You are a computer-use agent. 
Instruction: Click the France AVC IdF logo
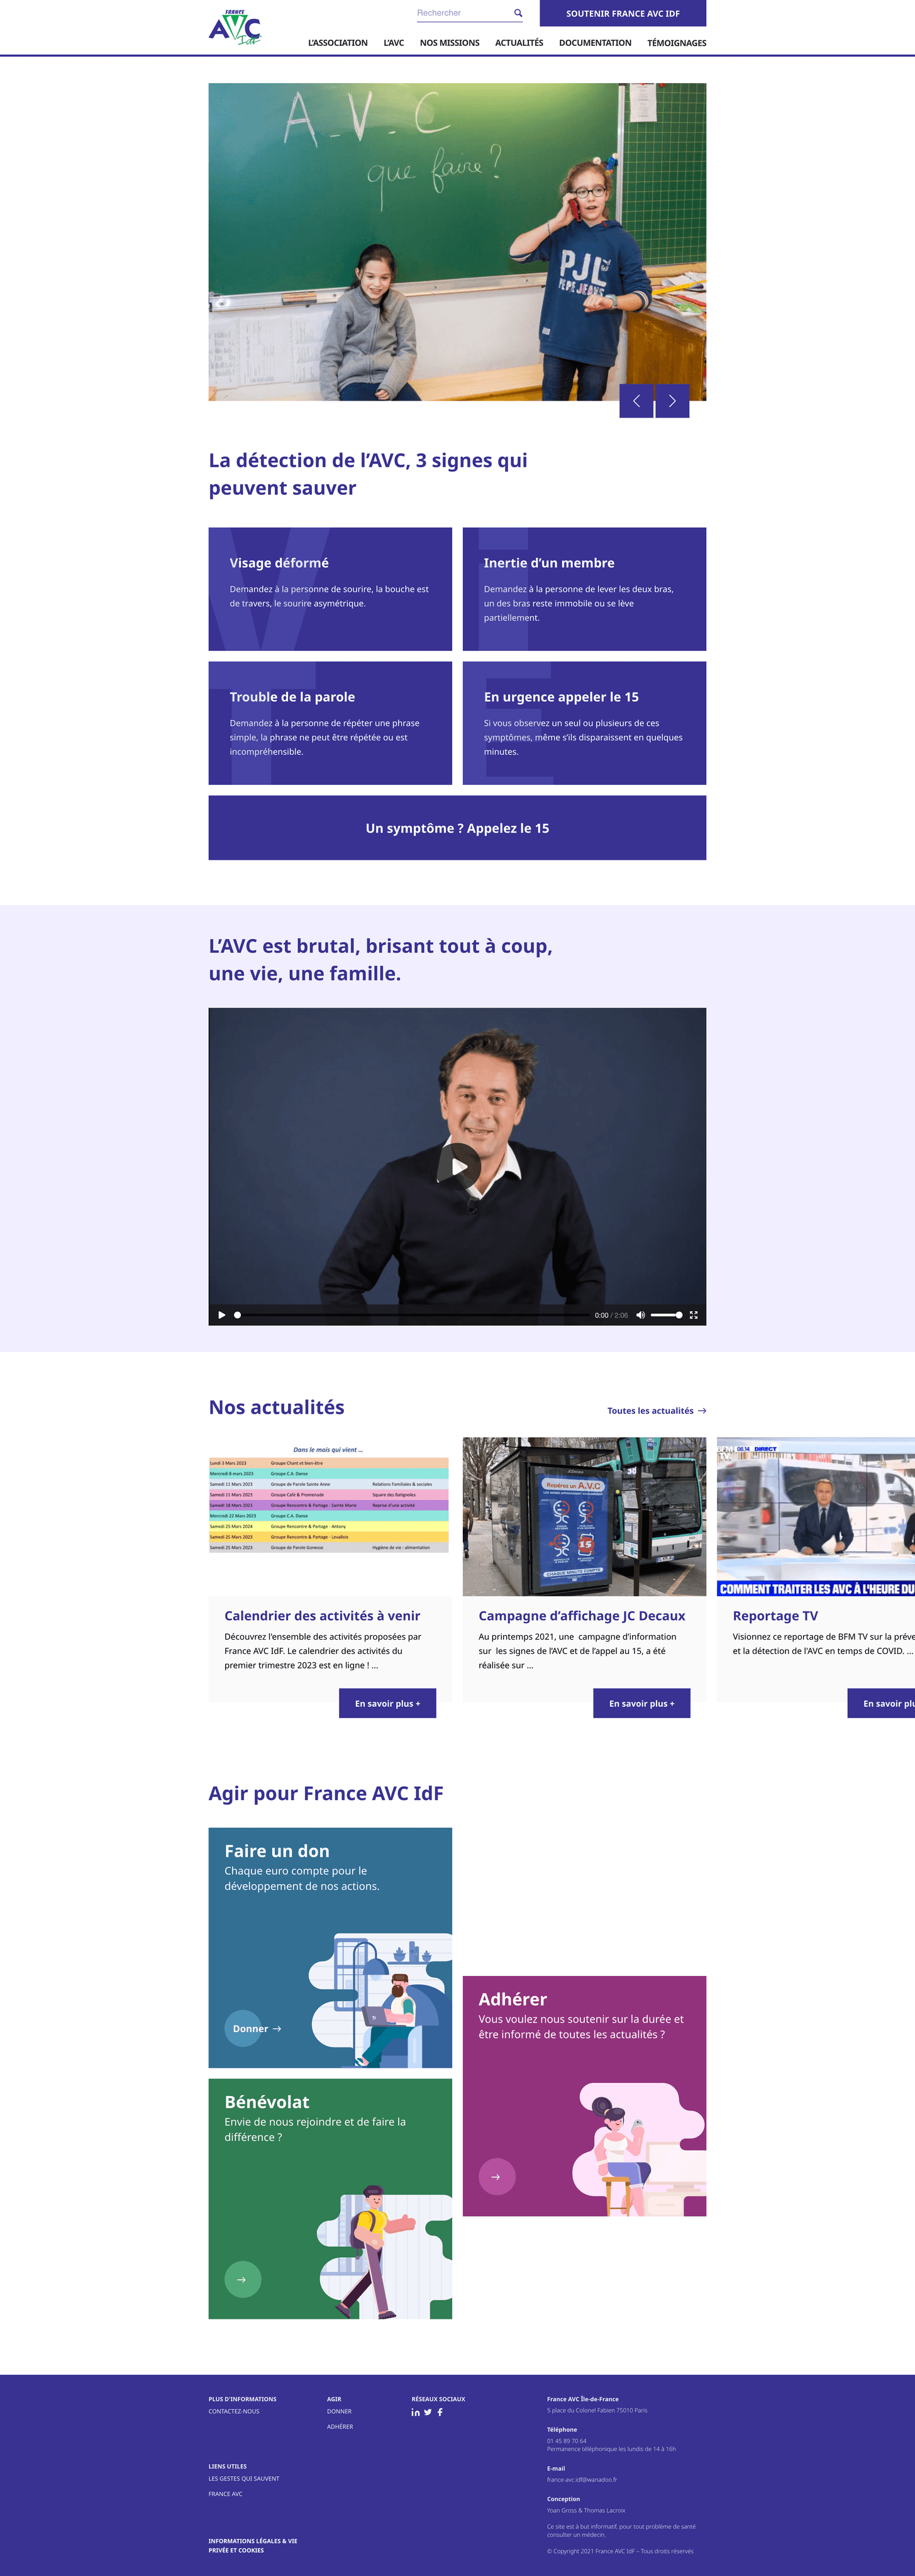(x=235, y=27)
